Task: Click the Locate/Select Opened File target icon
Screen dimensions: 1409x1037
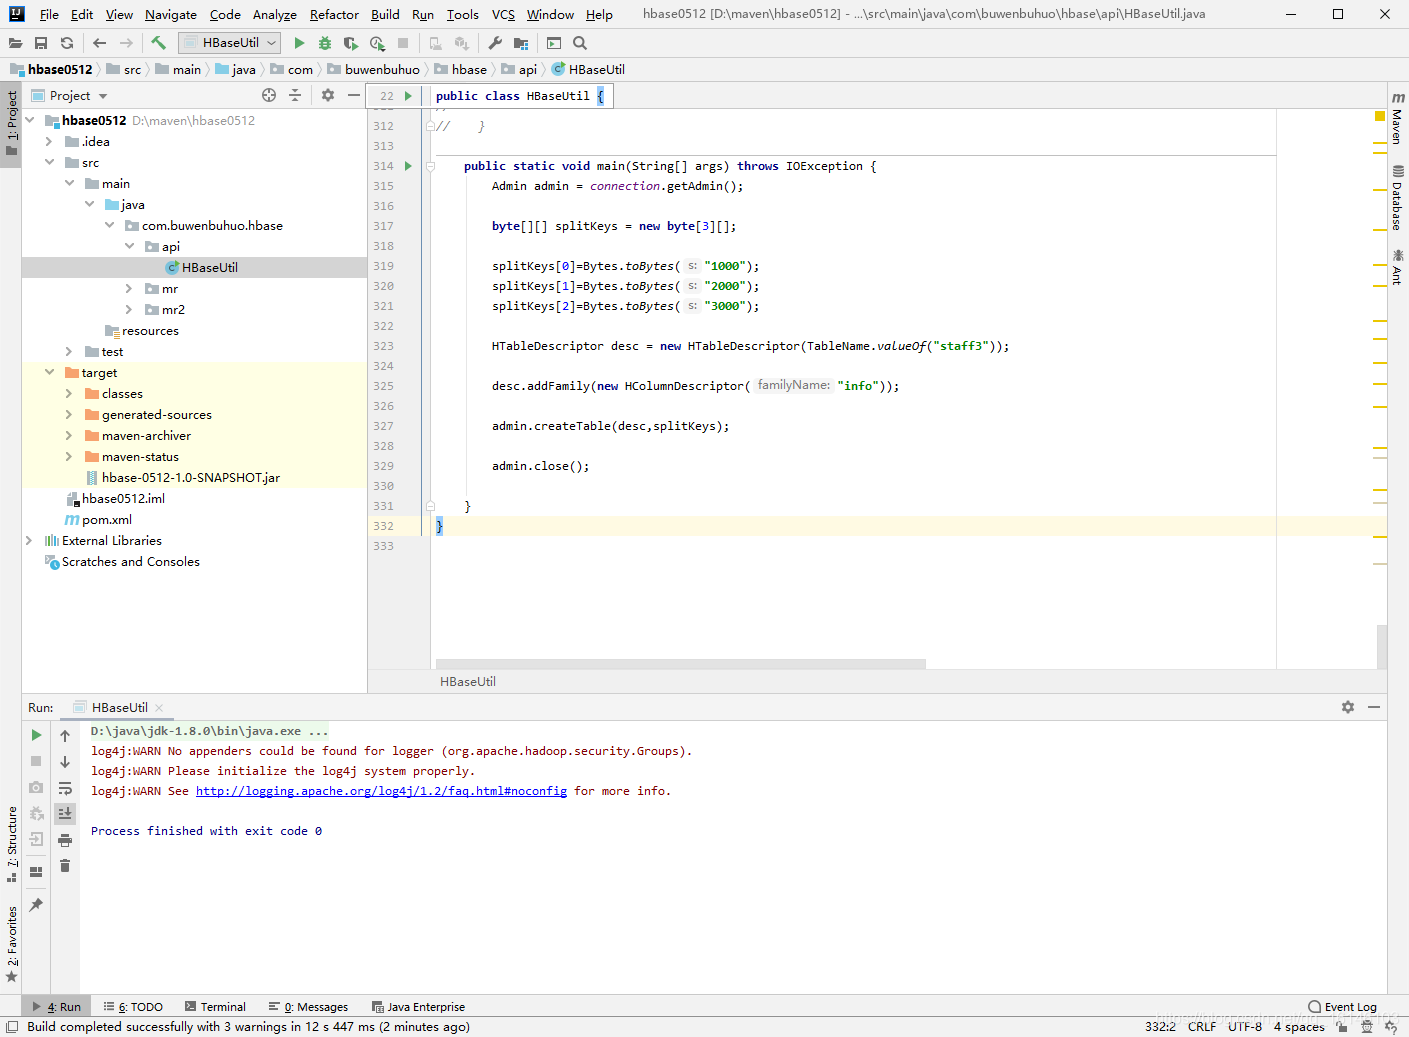Action: click(269, 95)
